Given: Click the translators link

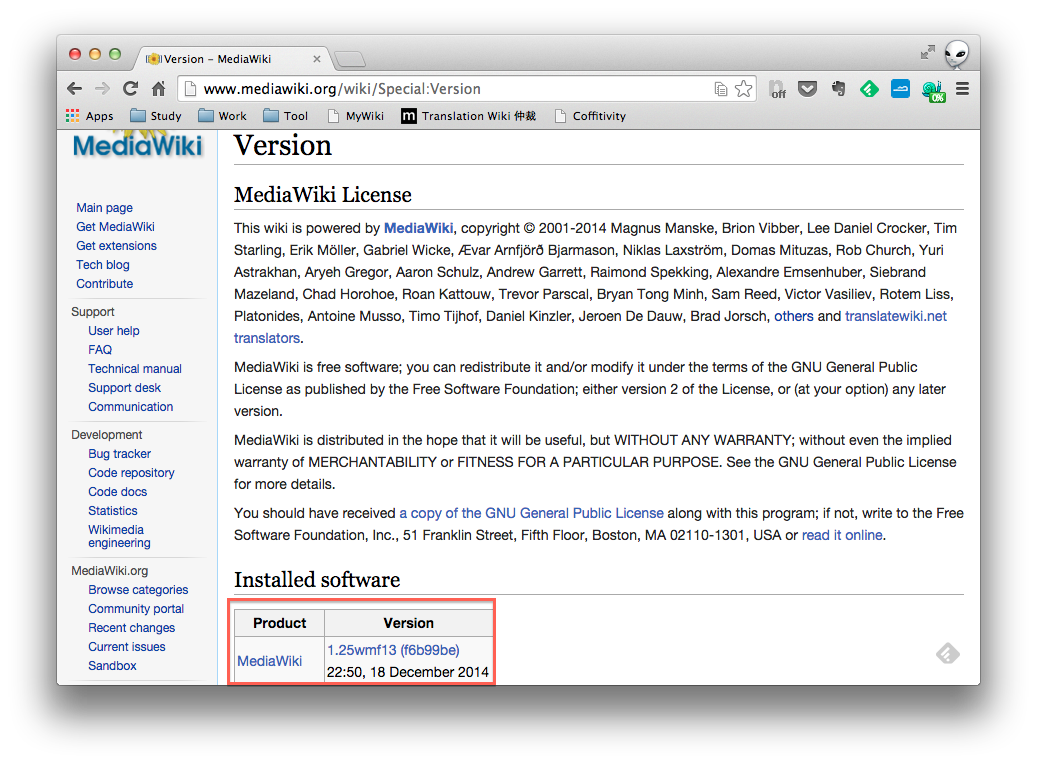Looking at the screenshot, I should tap(267, 338).
